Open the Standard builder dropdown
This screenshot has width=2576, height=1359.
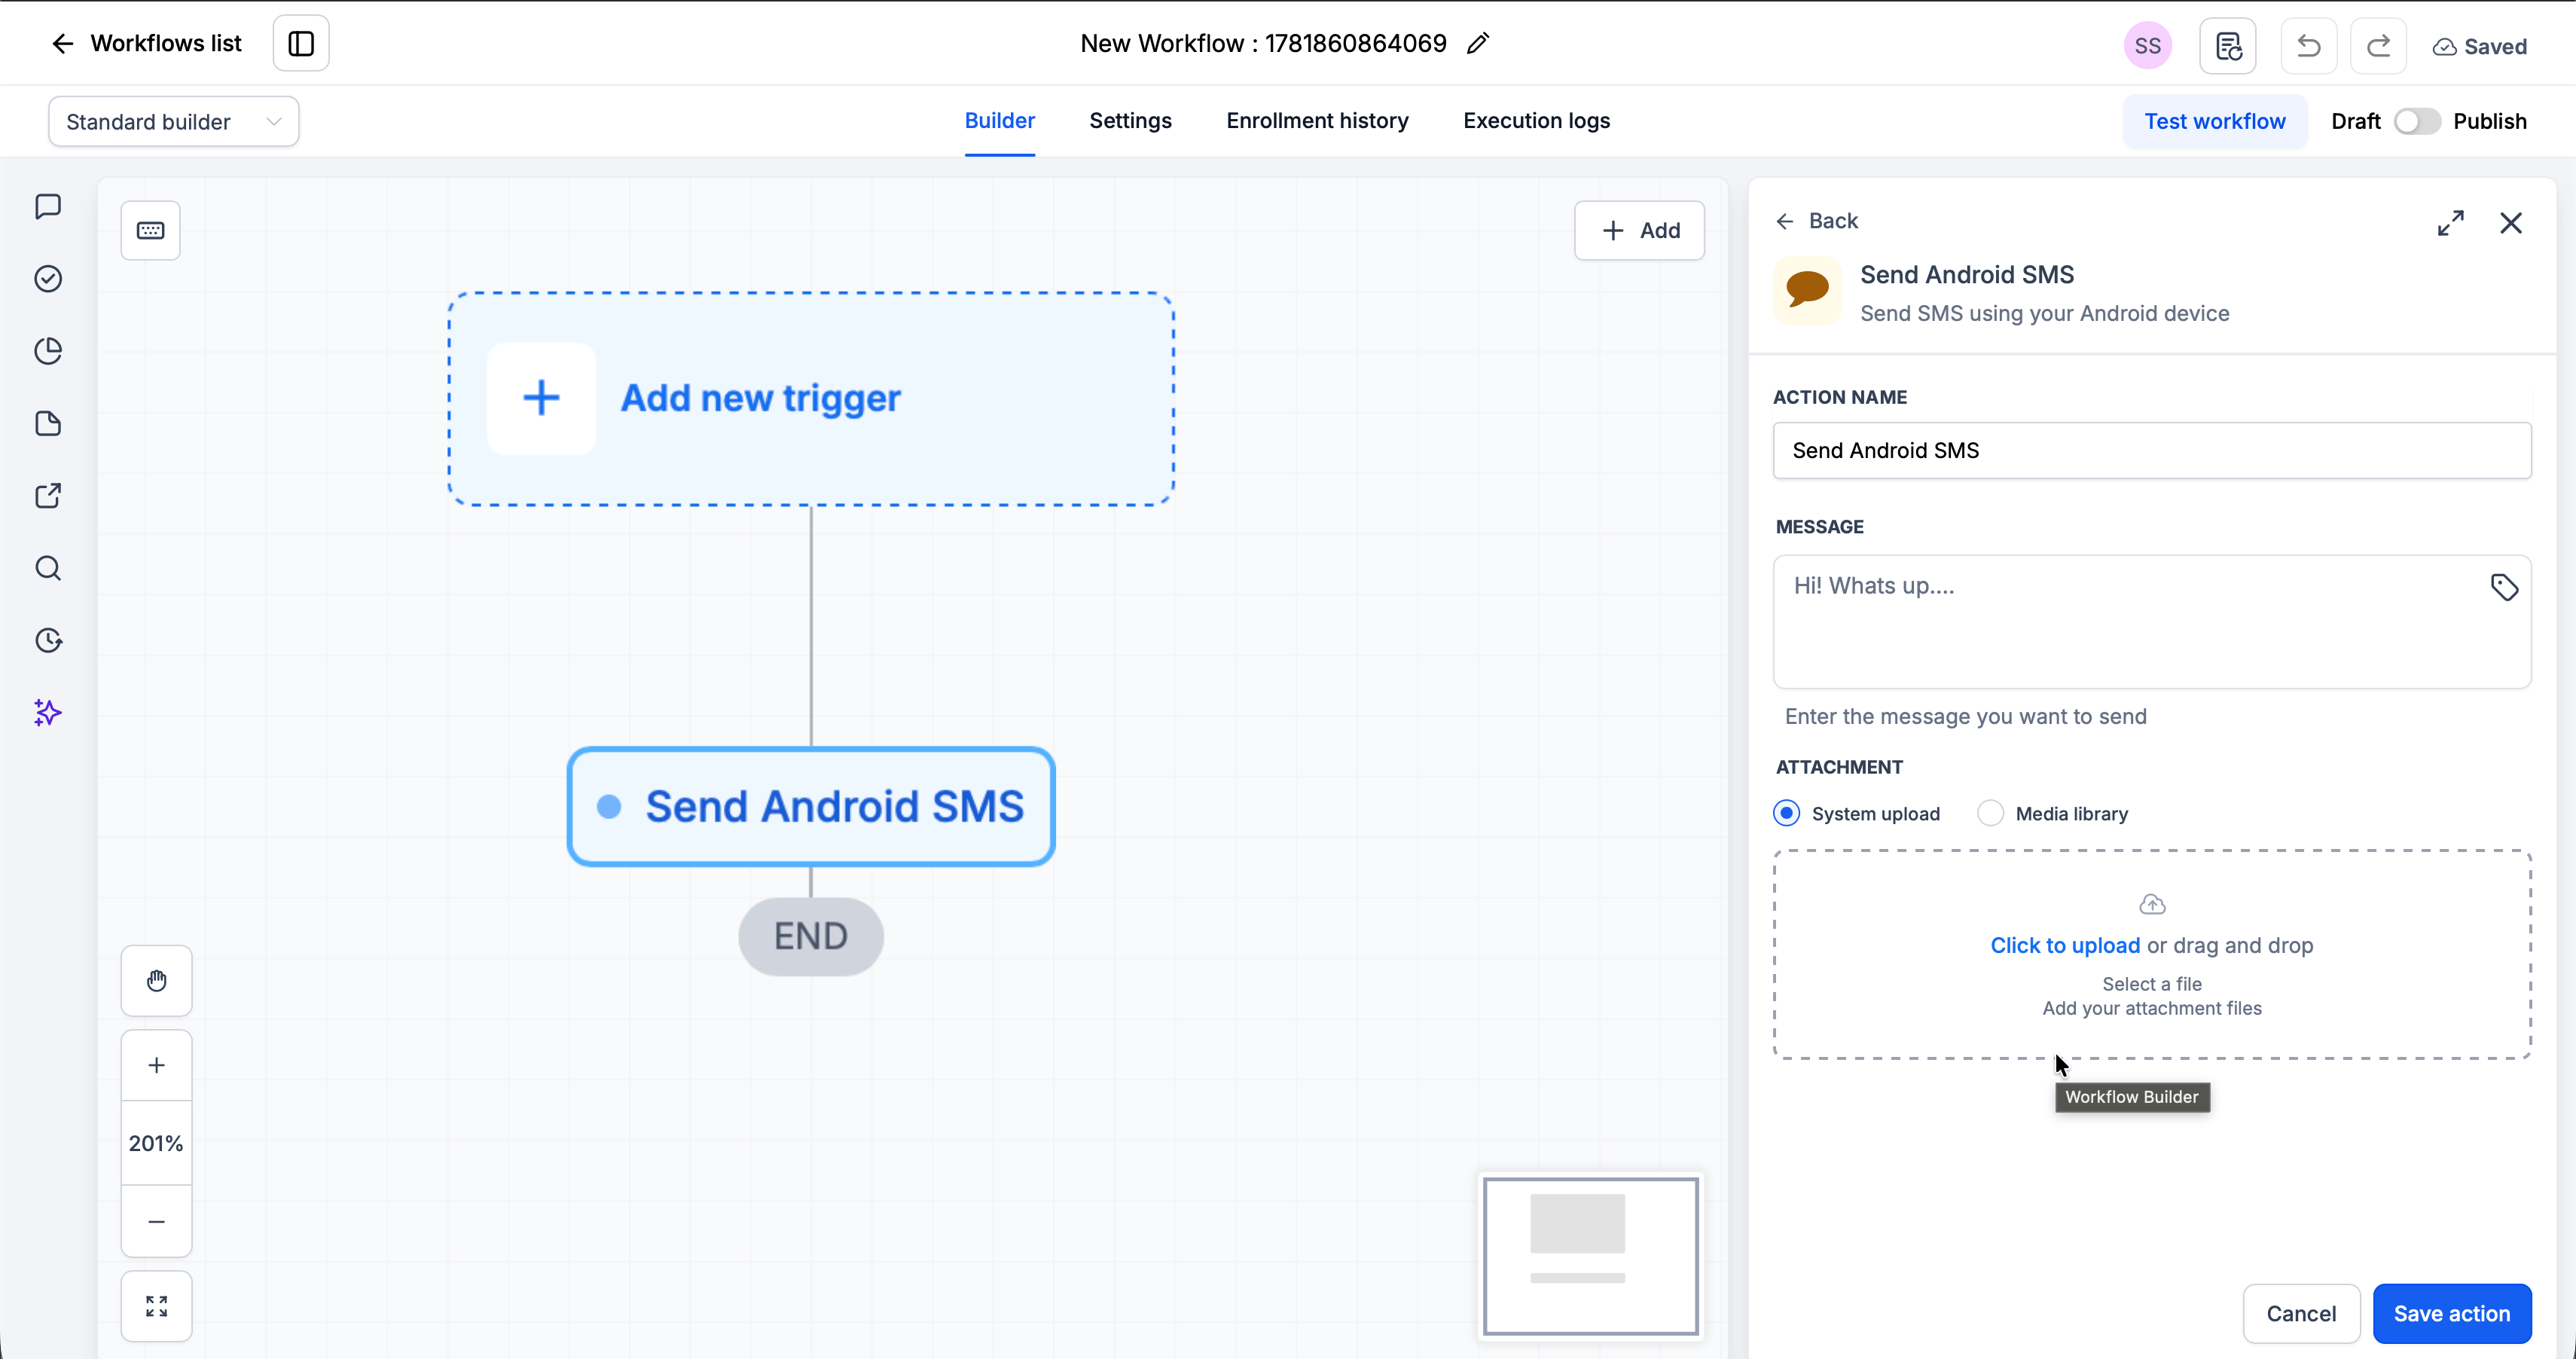174,122
